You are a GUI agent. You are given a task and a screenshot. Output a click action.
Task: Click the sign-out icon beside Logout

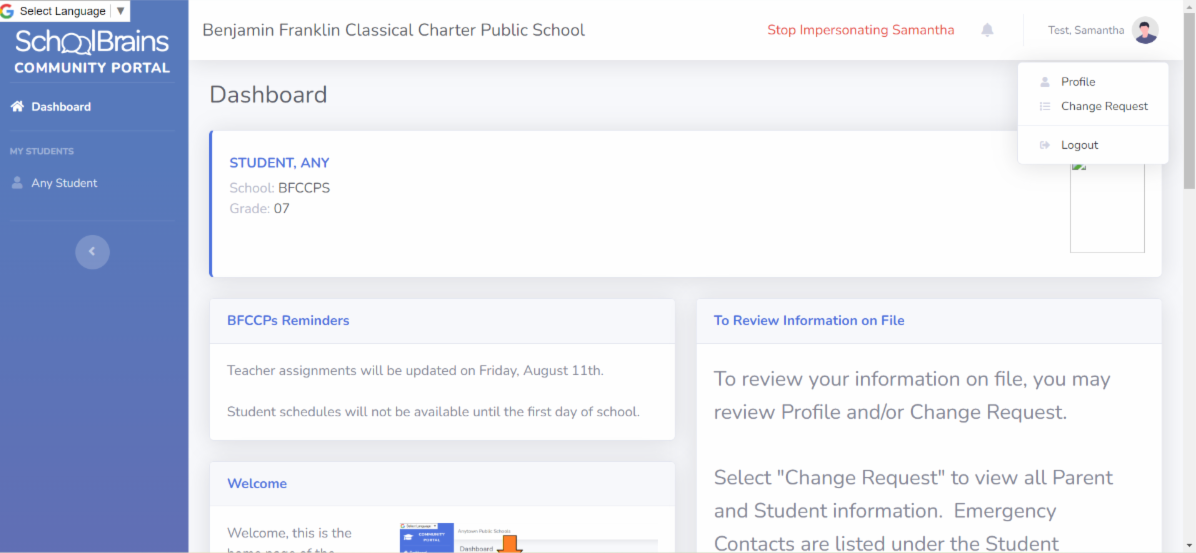[x=1045, y=146]
